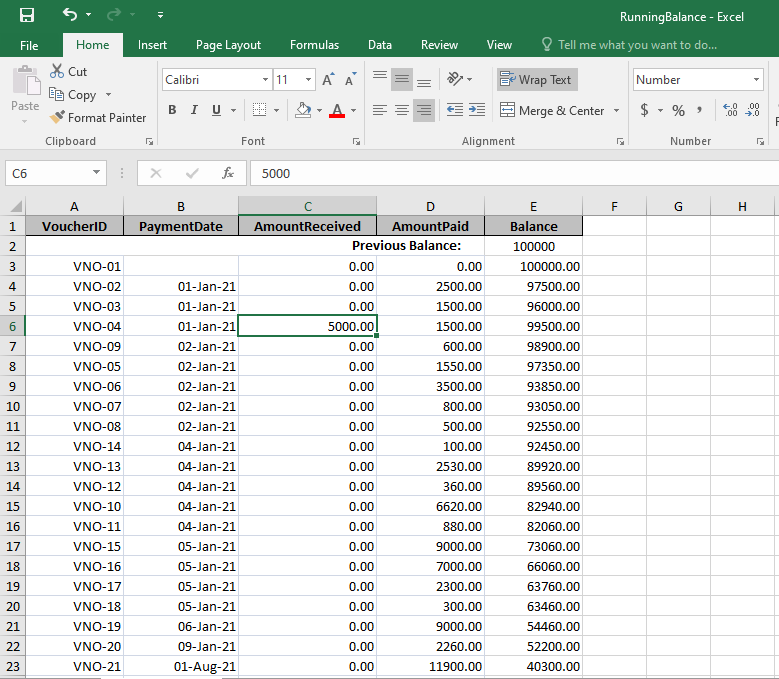The width and height of the screenshot is (779, 679).
Task: Cut the selected cell content
Action: point(69,72)
